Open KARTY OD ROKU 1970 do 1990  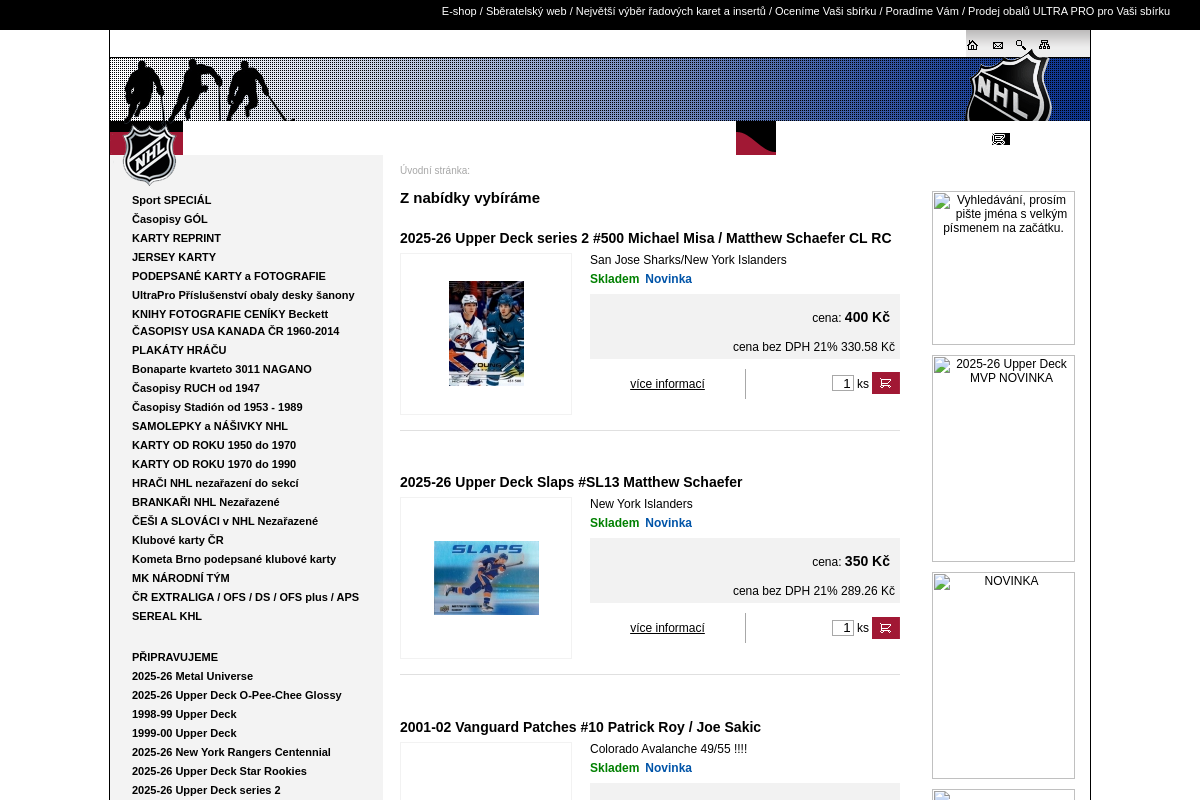click(214, 464)
